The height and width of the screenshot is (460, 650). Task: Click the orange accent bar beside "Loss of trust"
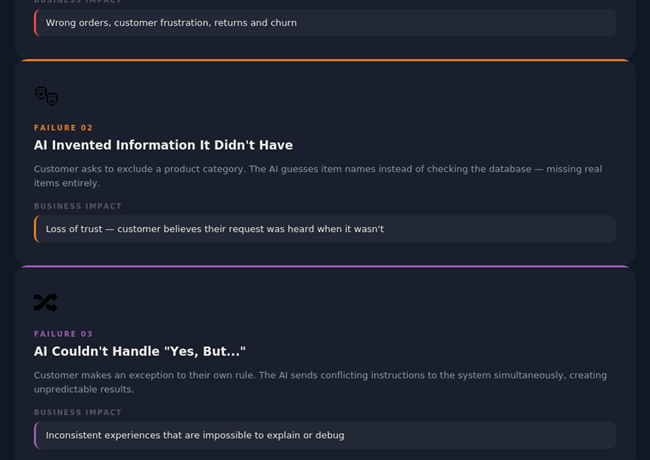36,229
